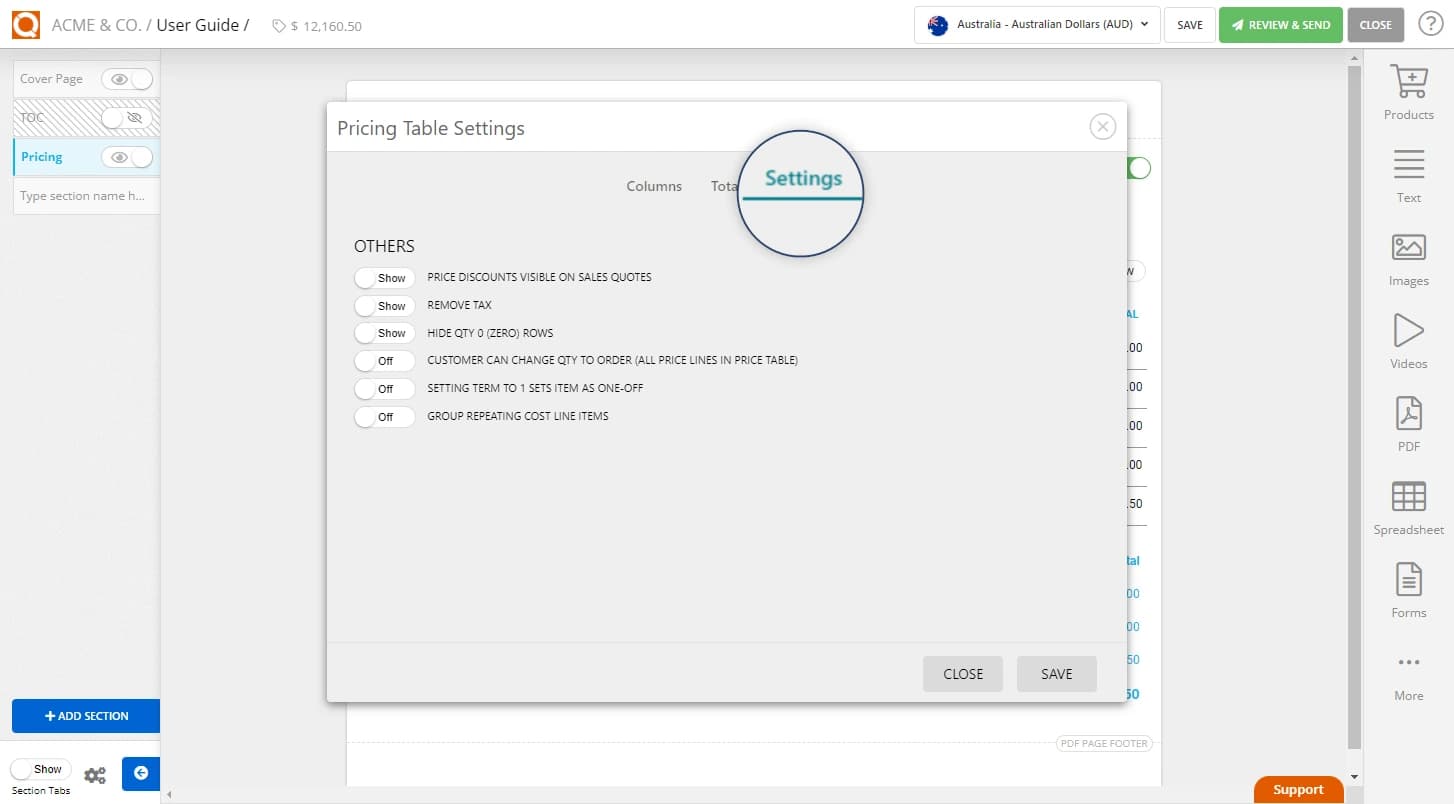Open the settings gear near Section Tabs

(x=95, y=773)
